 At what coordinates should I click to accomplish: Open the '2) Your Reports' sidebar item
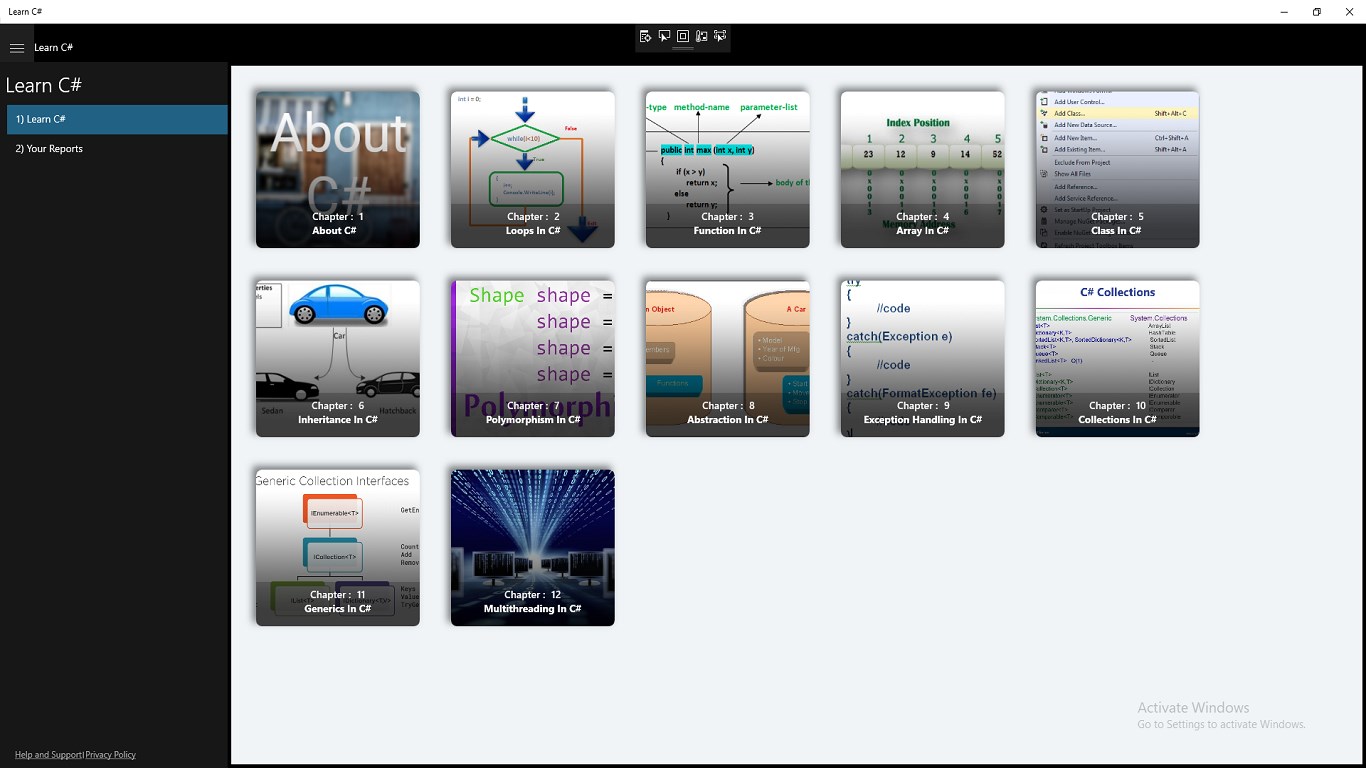[x=117, y=148]
